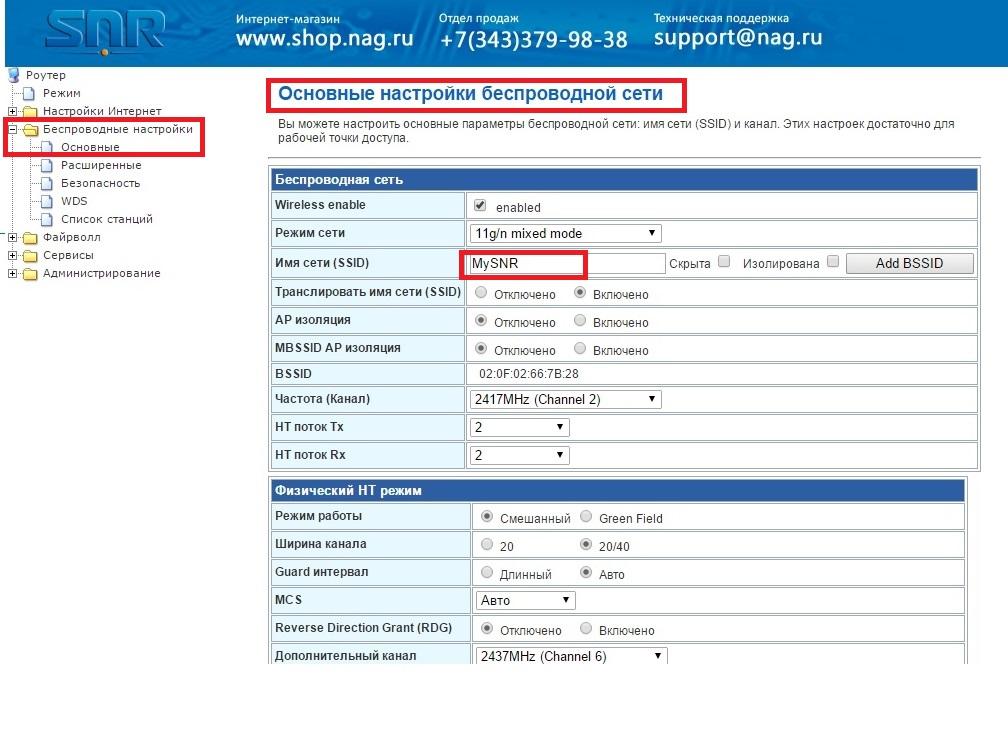Viewport: 1008px width, 729px height.
Task: Click the SNR logo in header
Action: (105, 33)
